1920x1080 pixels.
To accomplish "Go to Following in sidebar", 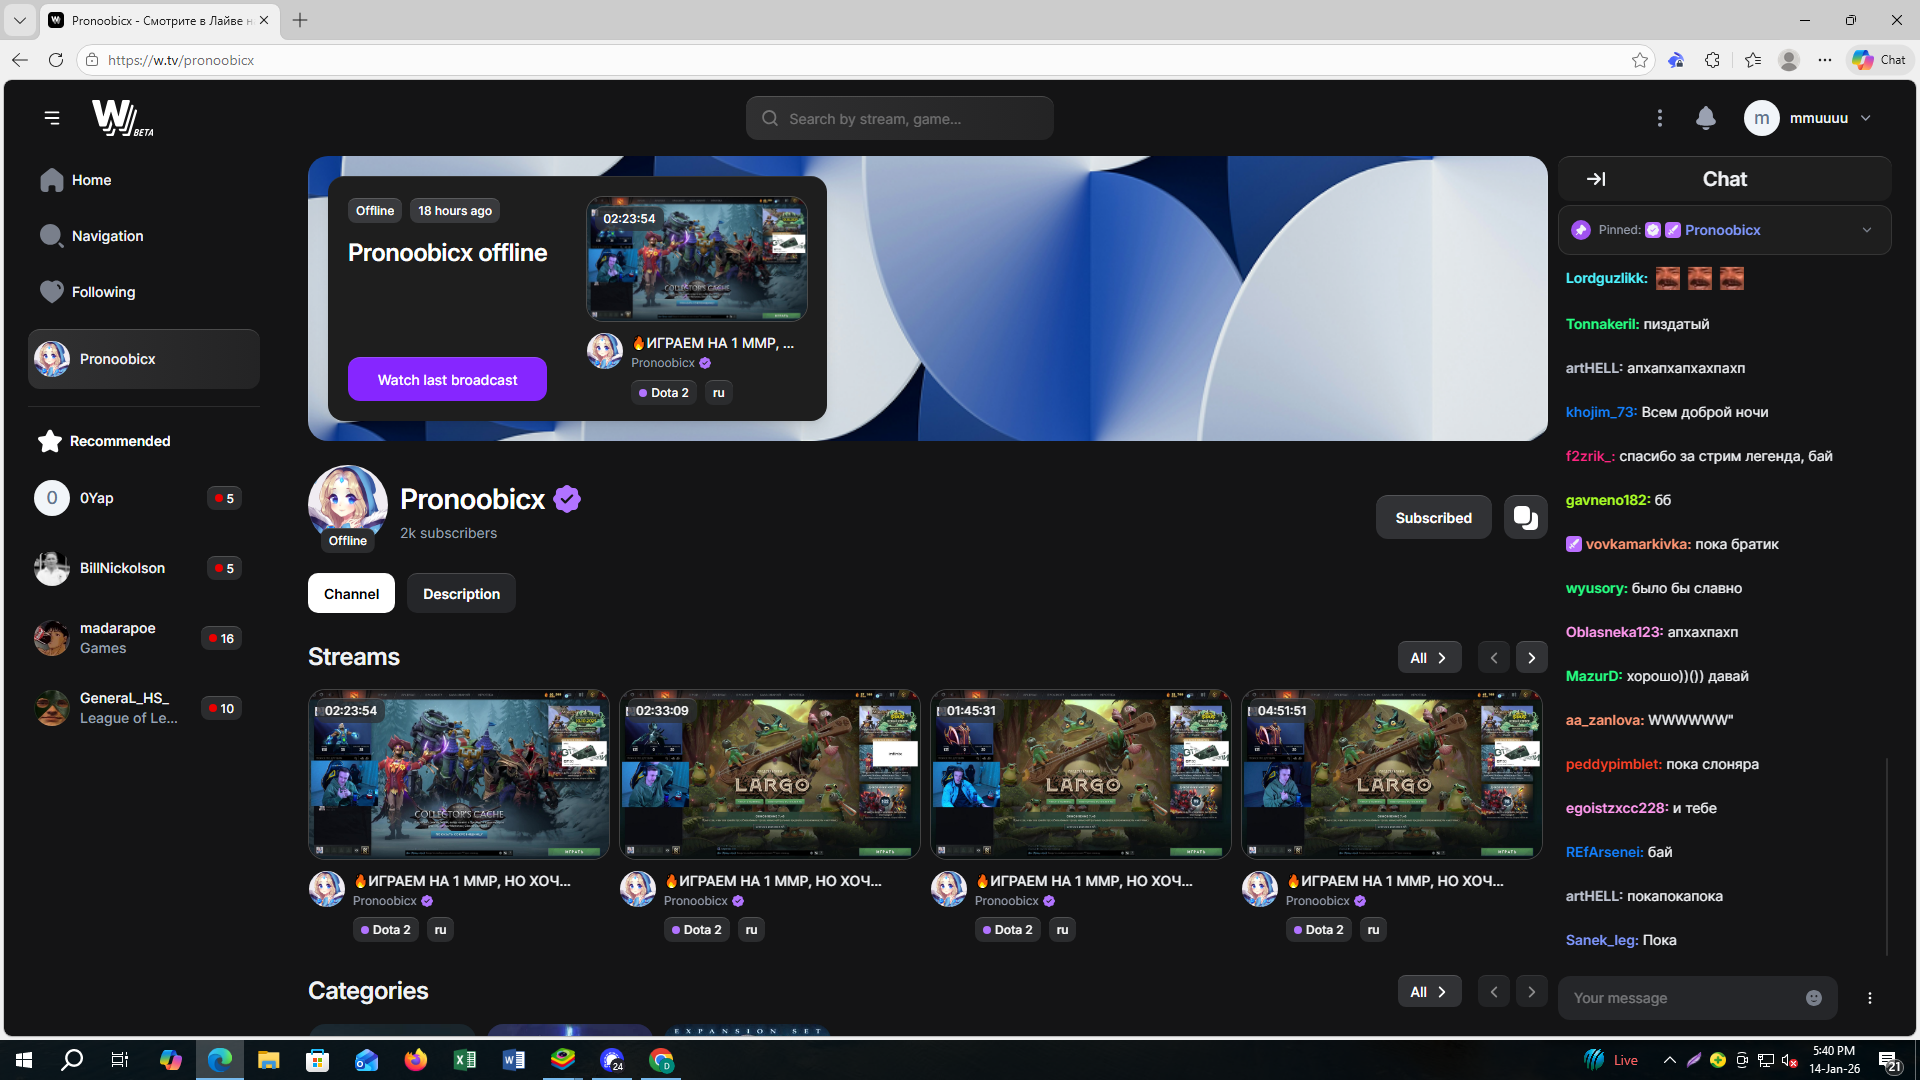I will coord(103,292).
